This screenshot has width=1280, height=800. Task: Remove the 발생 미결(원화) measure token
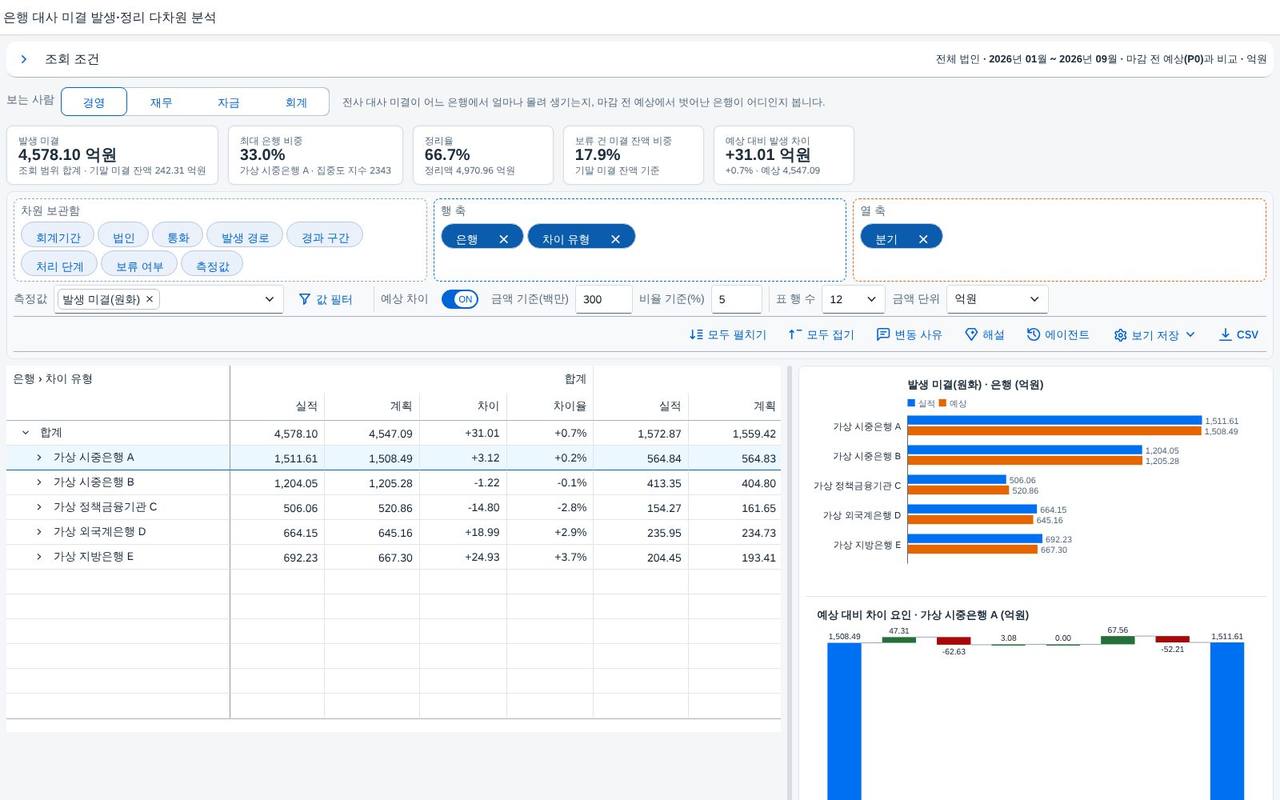[x=150, y=299]
